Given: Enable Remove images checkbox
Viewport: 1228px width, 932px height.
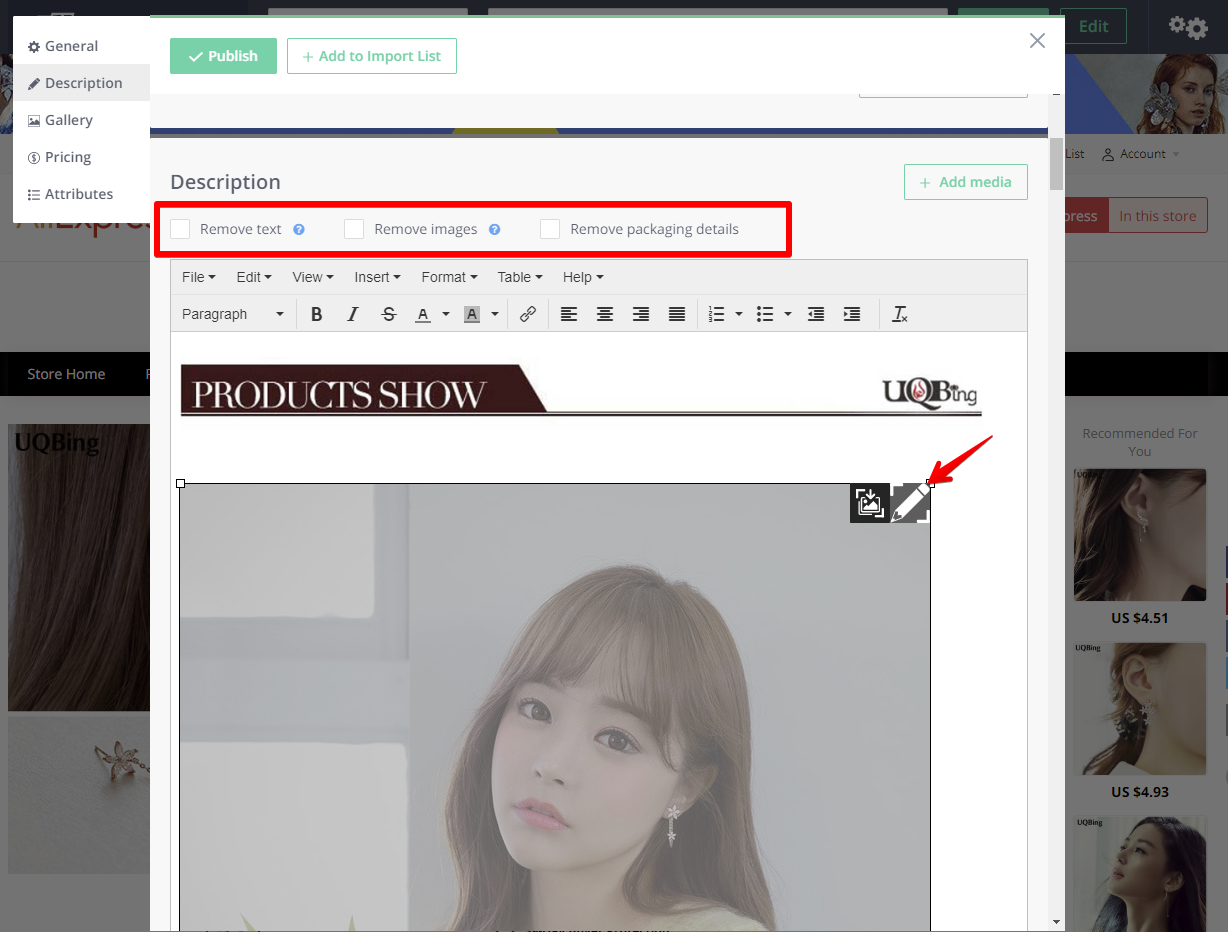Looking at the screenshot, I should 354,229.
